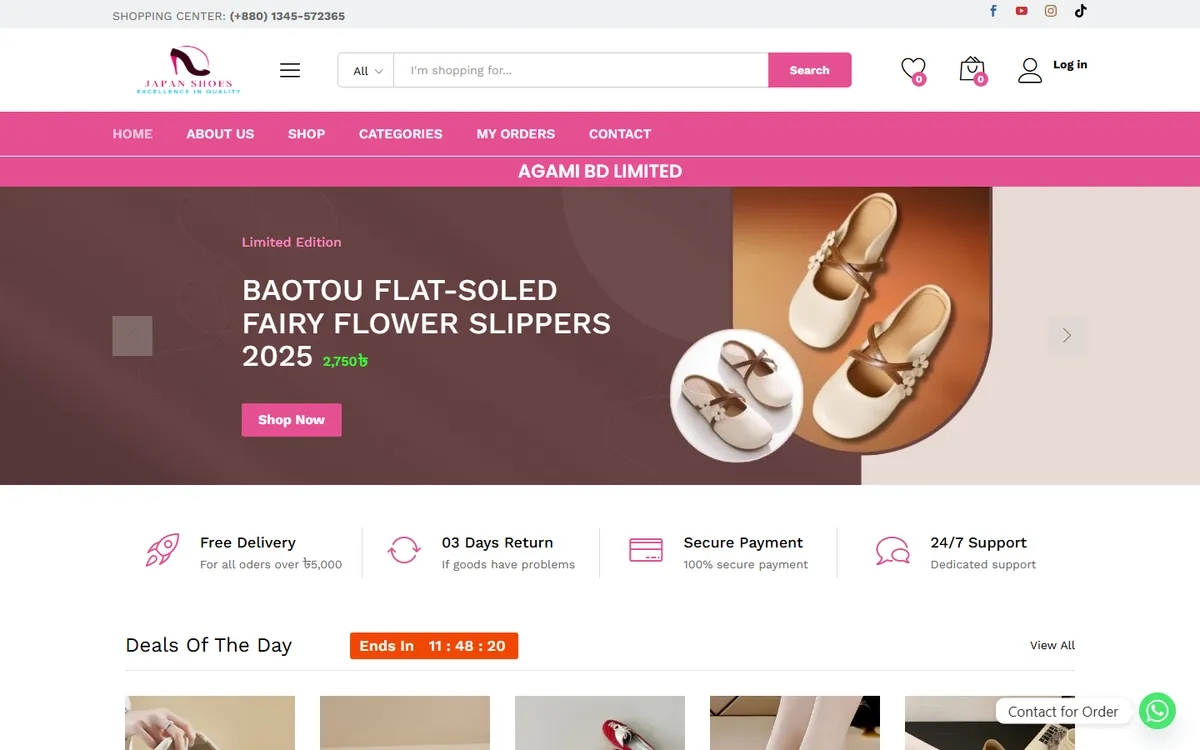Click the Free Delivery rocket icon
The image size is (1200, 750).
click(163, 551)
